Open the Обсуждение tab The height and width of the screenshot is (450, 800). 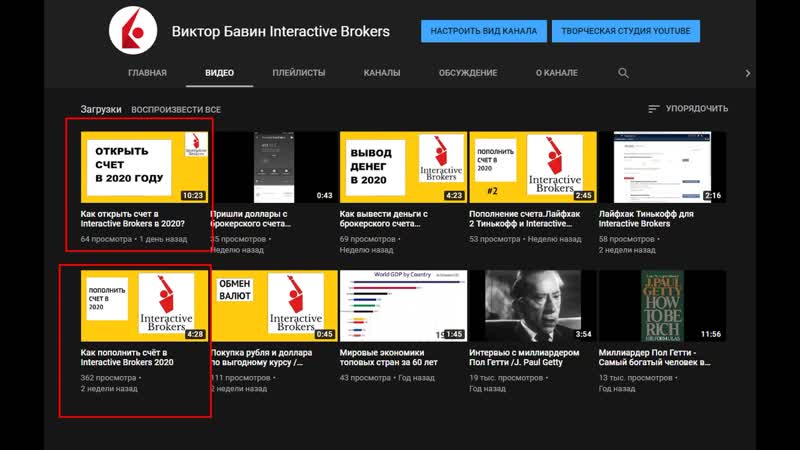468,73
